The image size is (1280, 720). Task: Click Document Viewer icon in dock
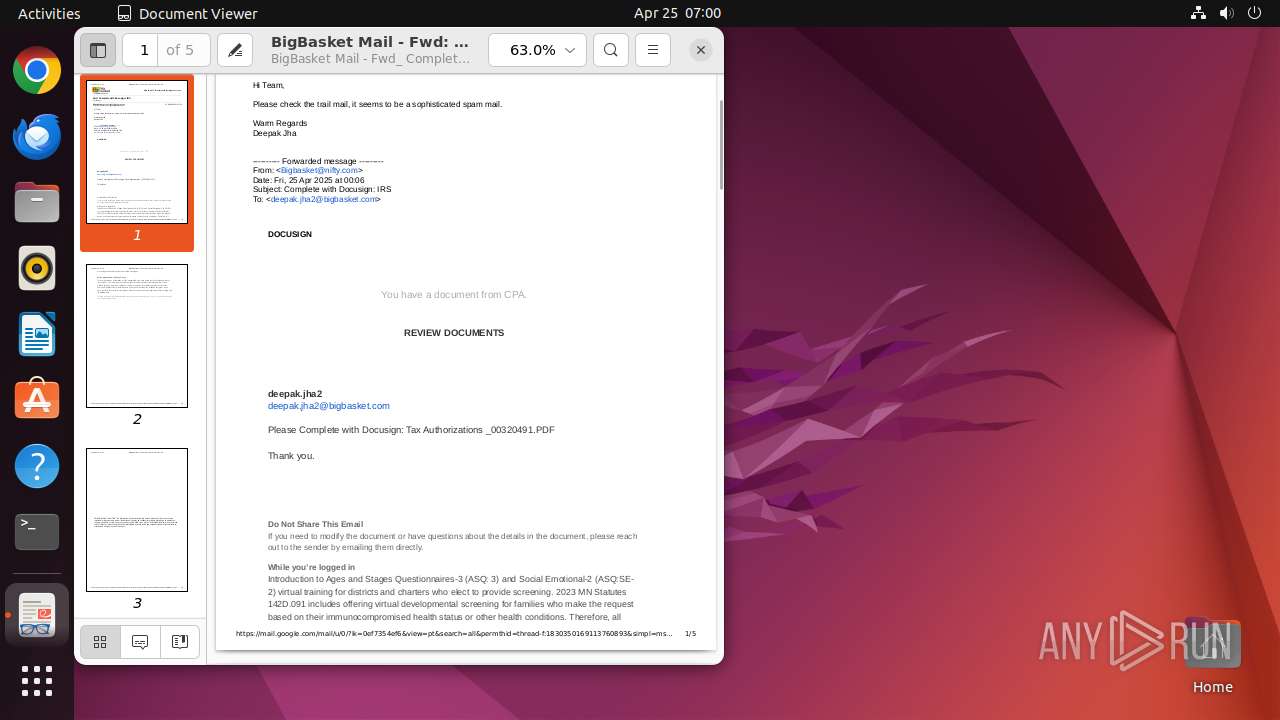click(37, 614)
